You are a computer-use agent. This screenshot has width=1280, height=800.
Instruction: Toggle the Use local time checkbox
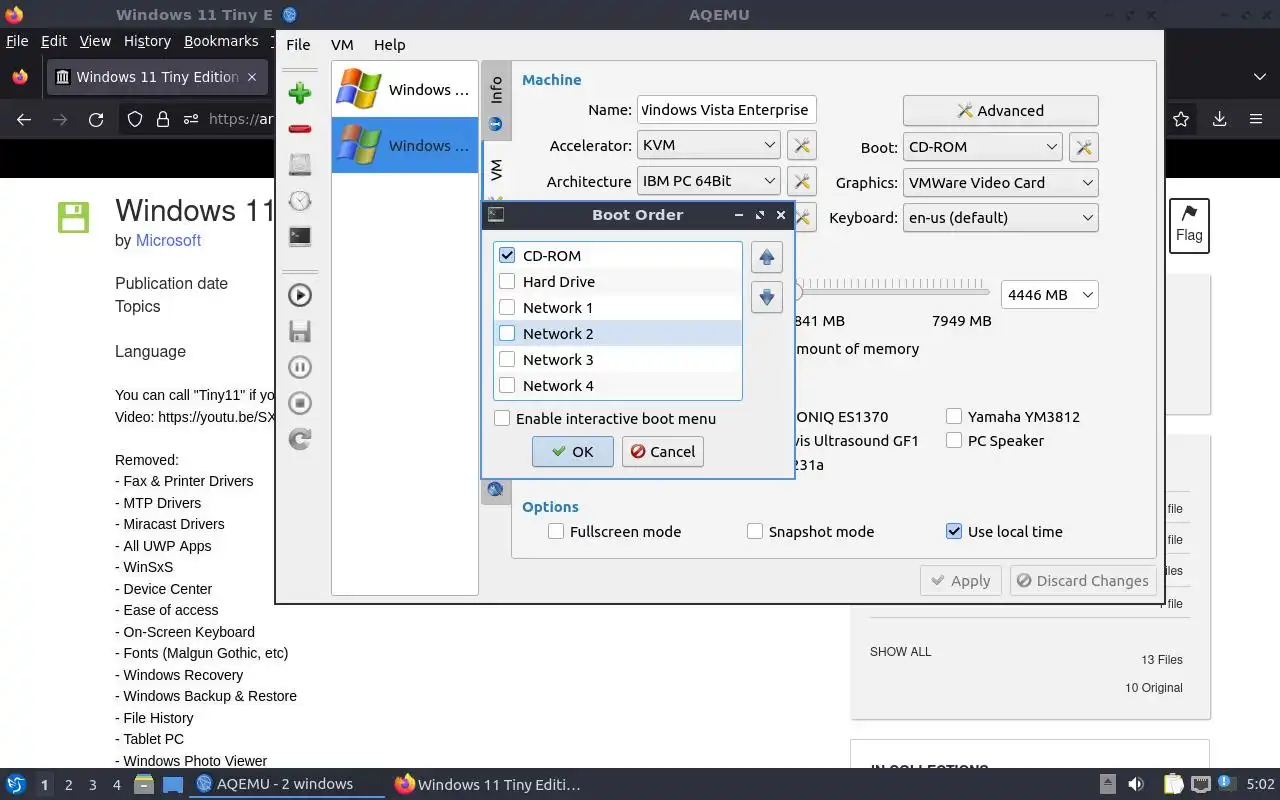click(954, 531)
